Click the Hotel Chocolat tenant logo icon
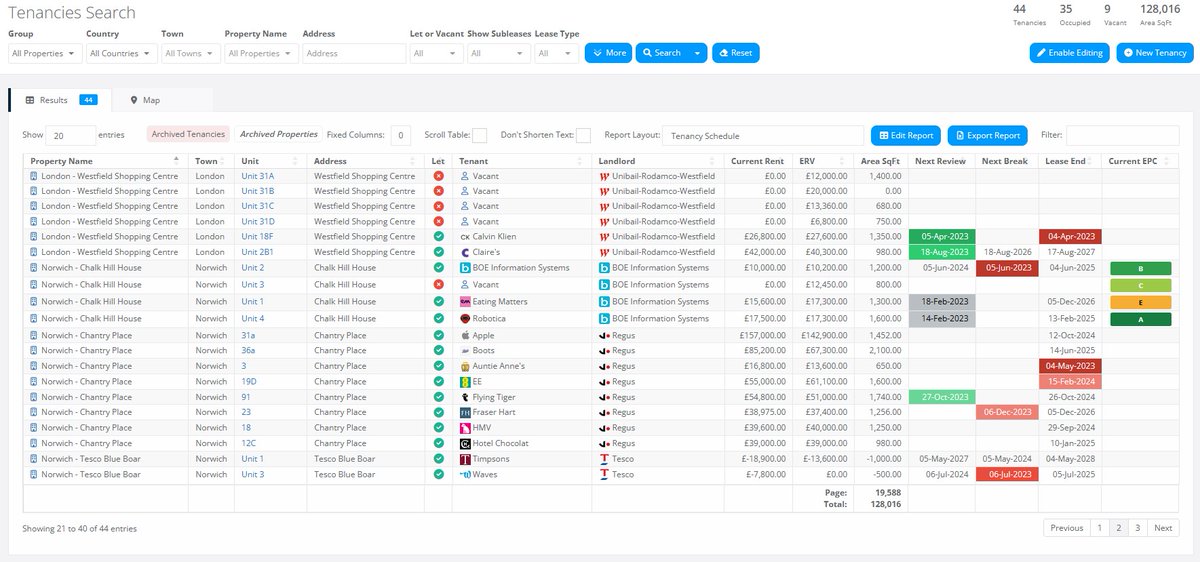The height and width of the screenshot is (562, 1200). click(x=464, y=443)
